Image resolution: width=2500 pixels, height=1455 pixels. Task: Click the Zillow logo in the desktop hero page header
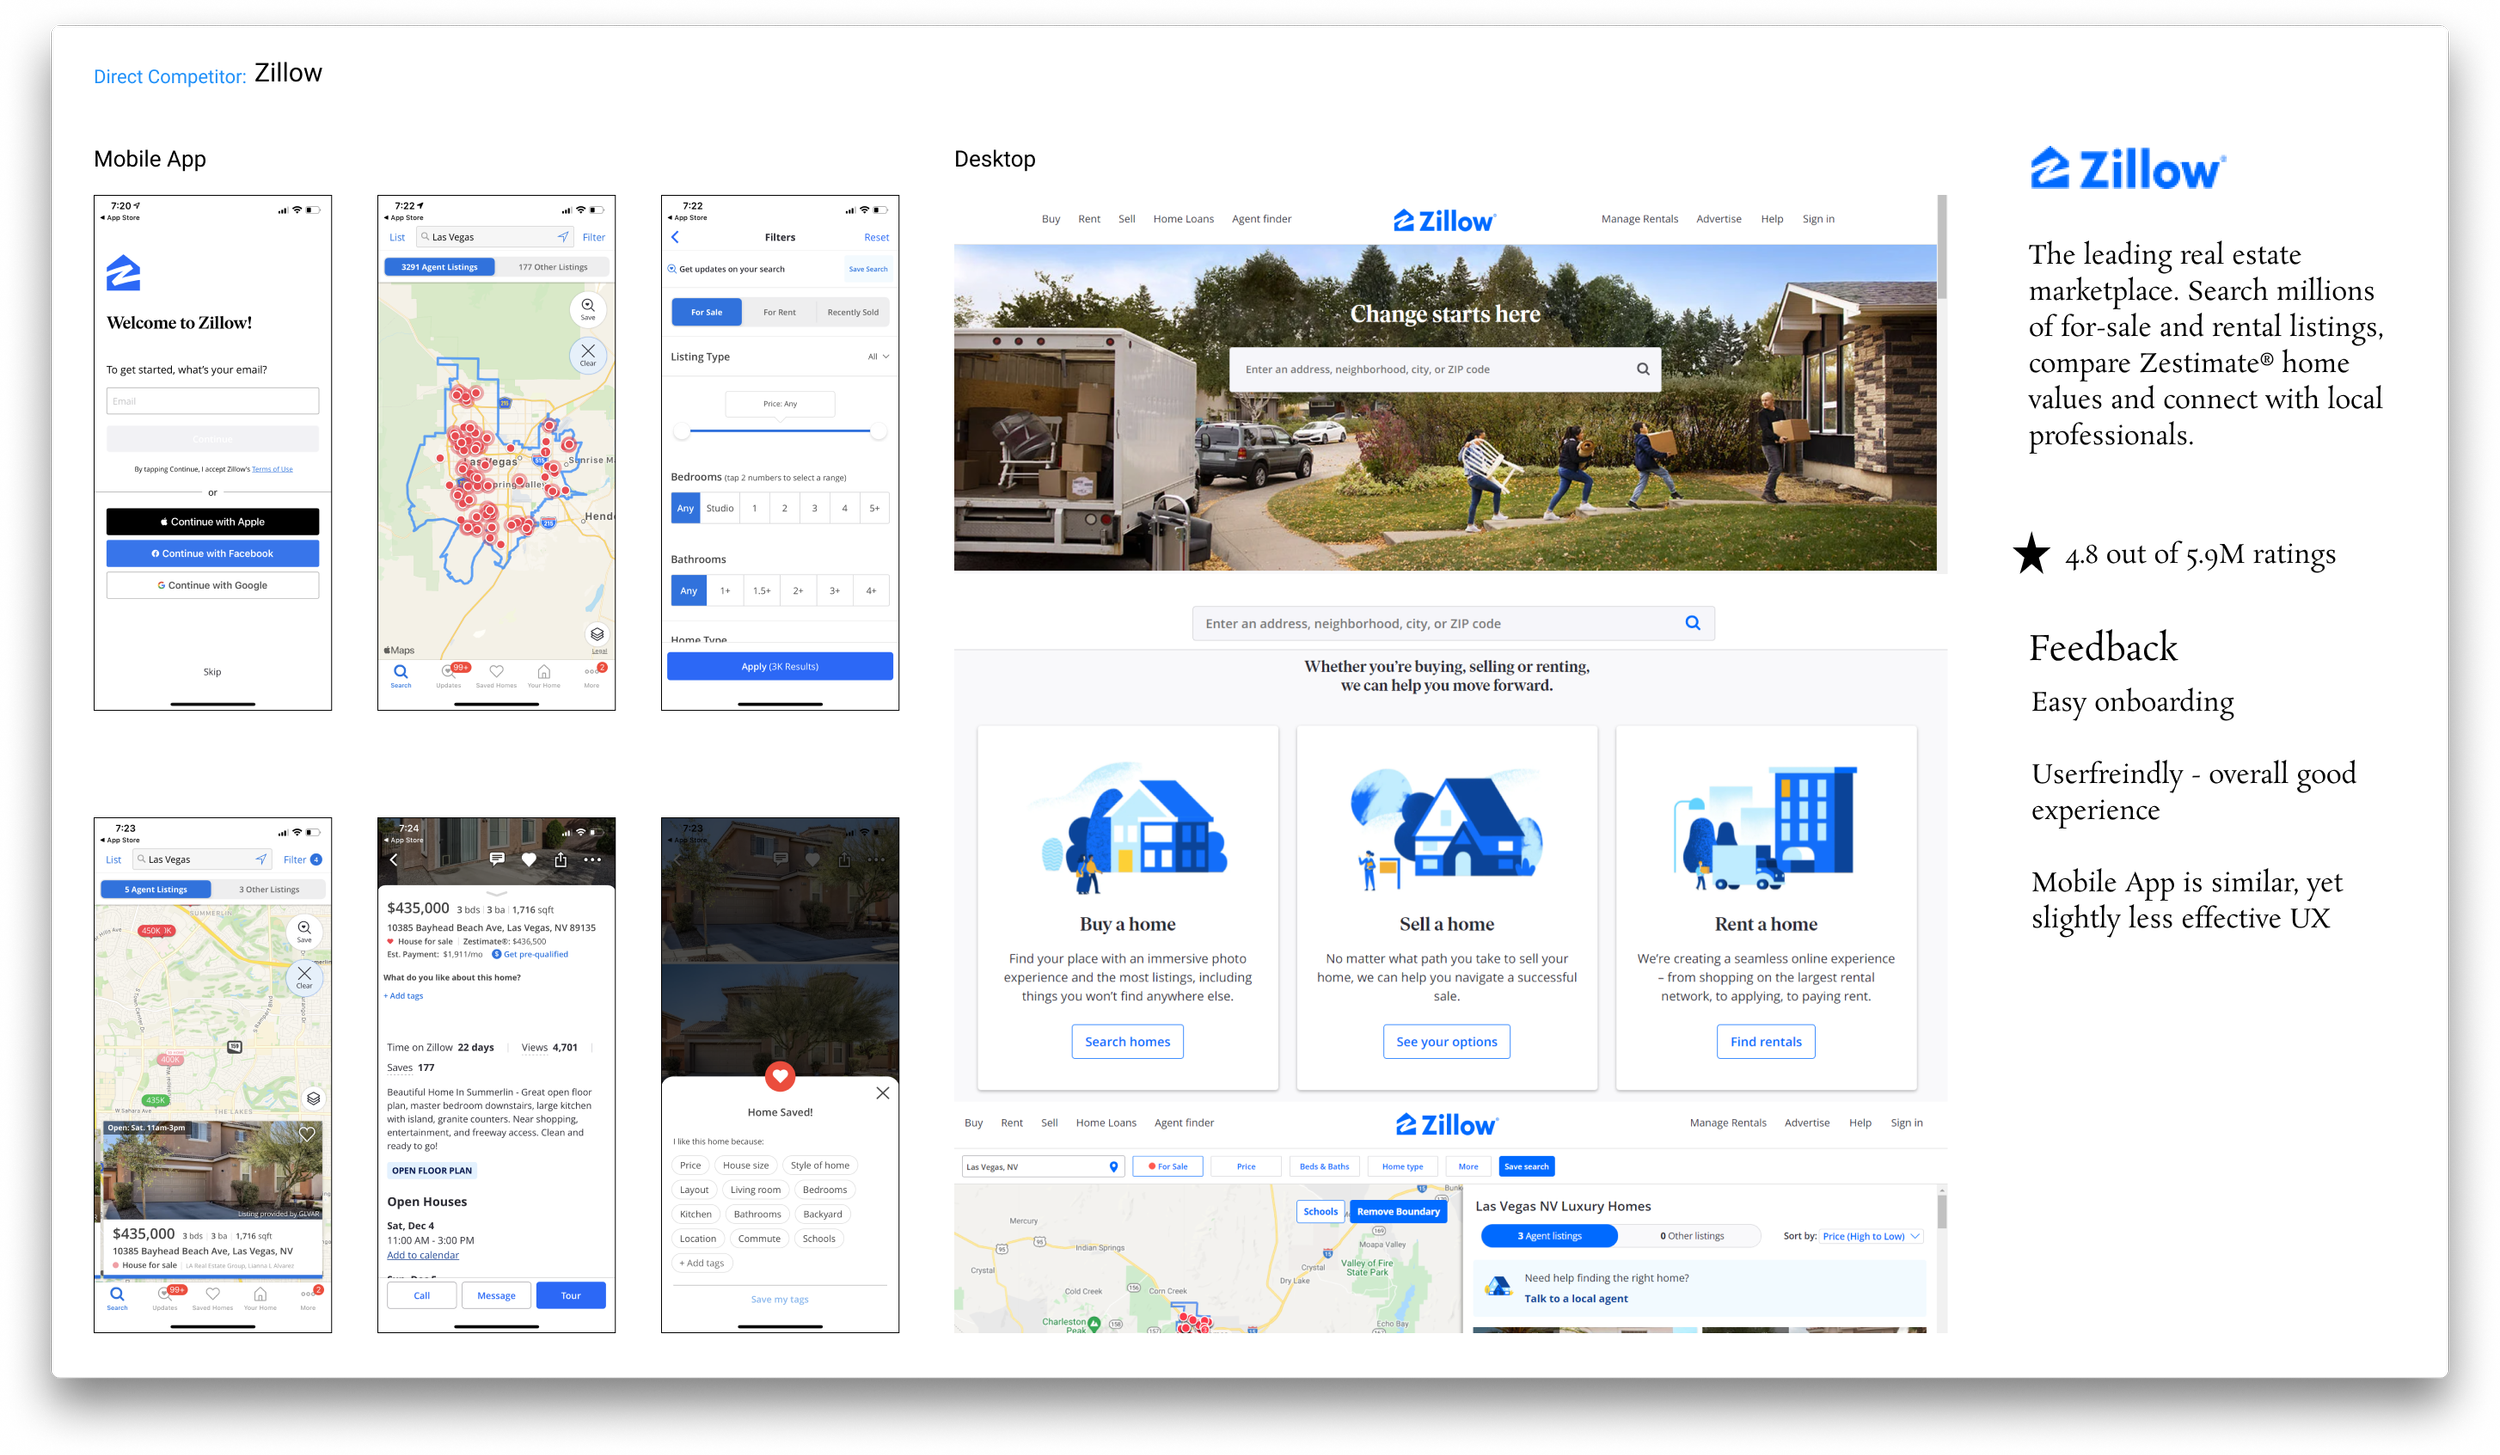[x=1444, y=220]
